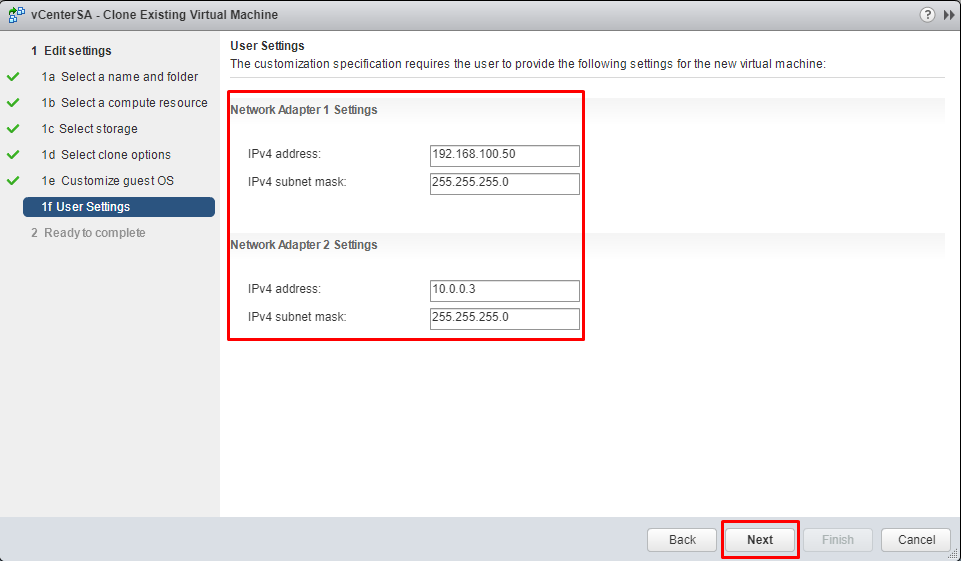Click the resize grip at dialog corner
Viewport: 961px width, 561px height.
point(952,552)
